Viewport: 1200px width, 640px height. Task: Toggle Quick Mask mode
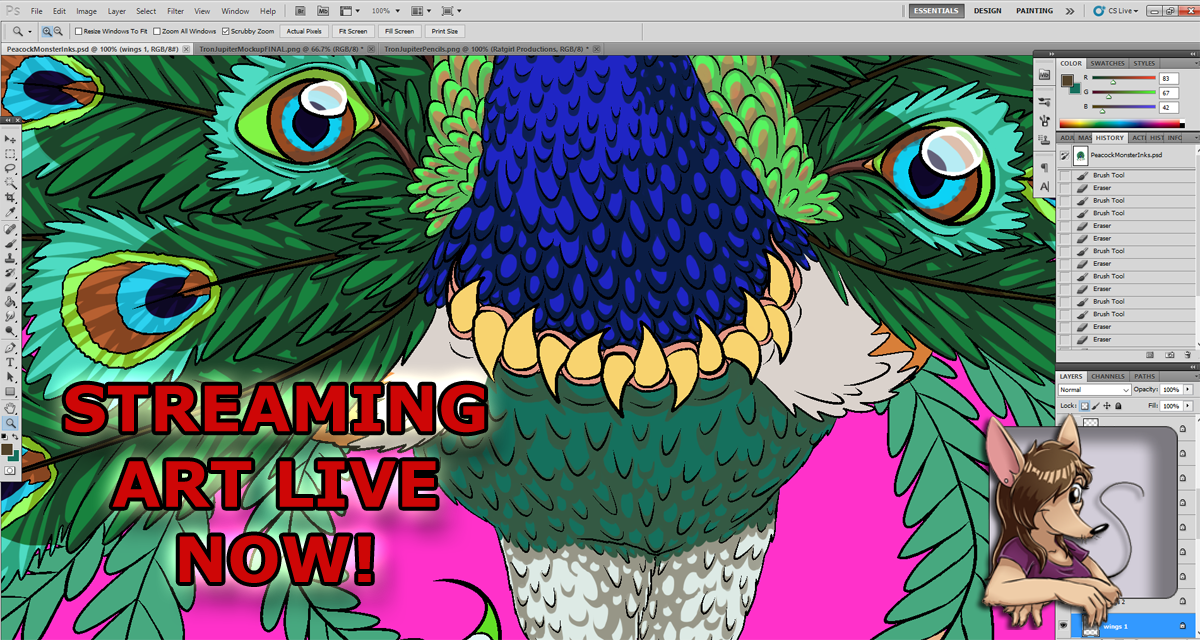click(11, 469)
